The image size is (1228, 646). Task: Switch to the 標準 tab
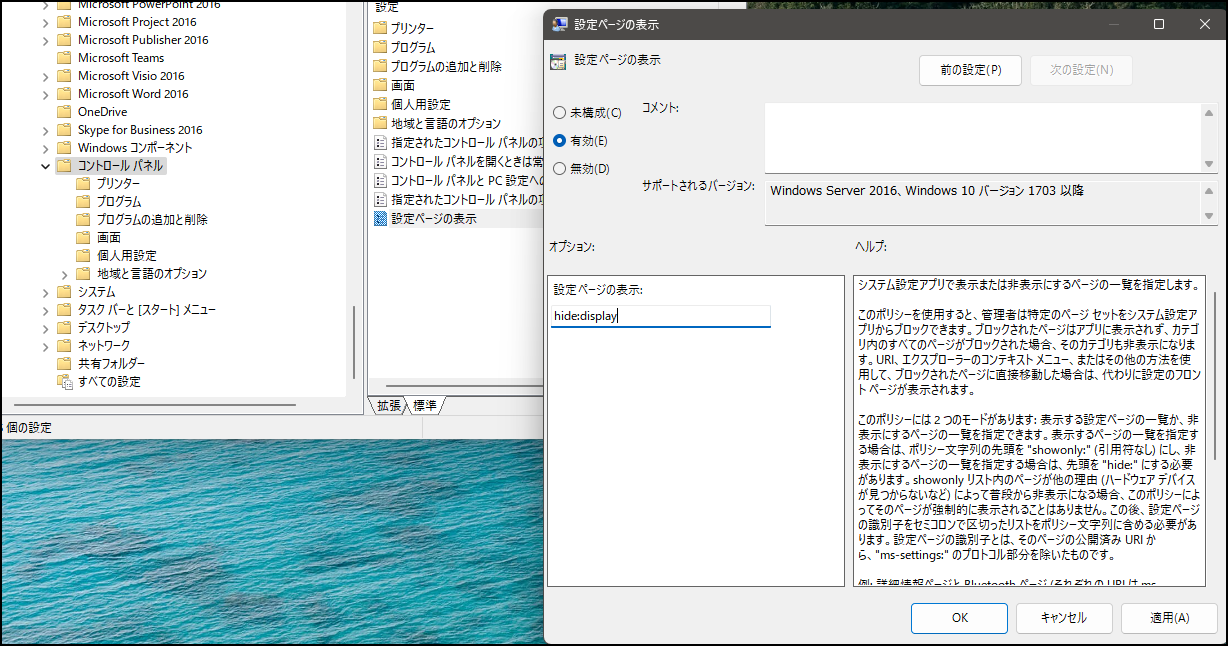point(424,405)
